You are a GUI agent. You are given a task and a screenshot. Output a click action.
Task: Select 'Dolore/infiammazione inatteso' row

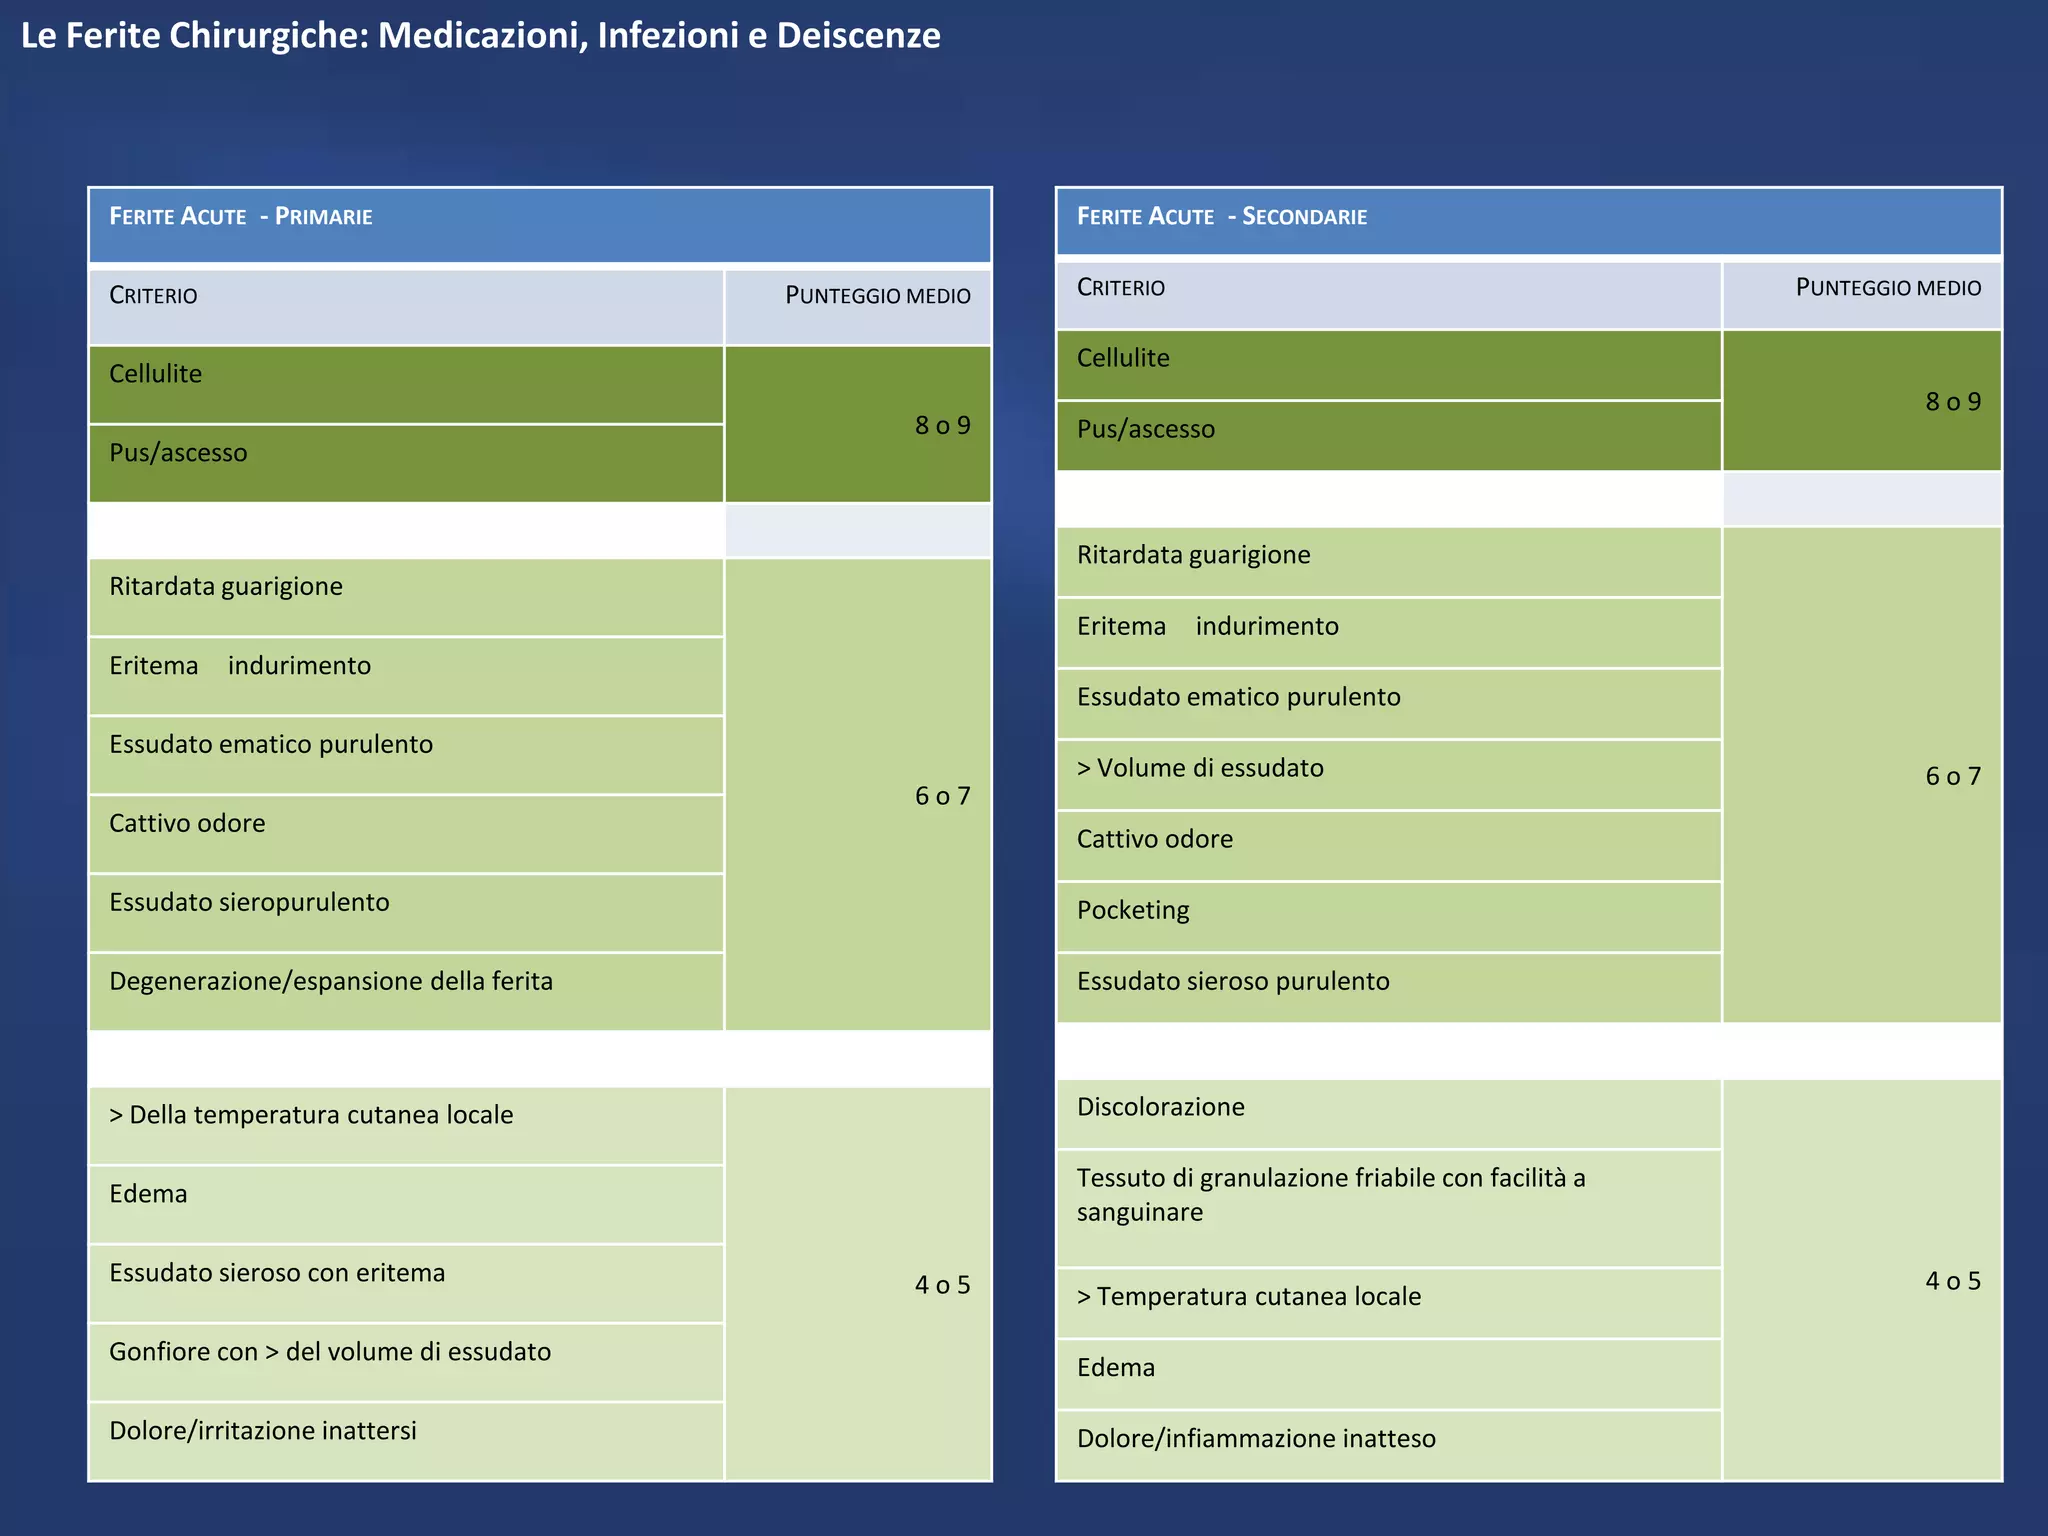click(1389, 1446)
